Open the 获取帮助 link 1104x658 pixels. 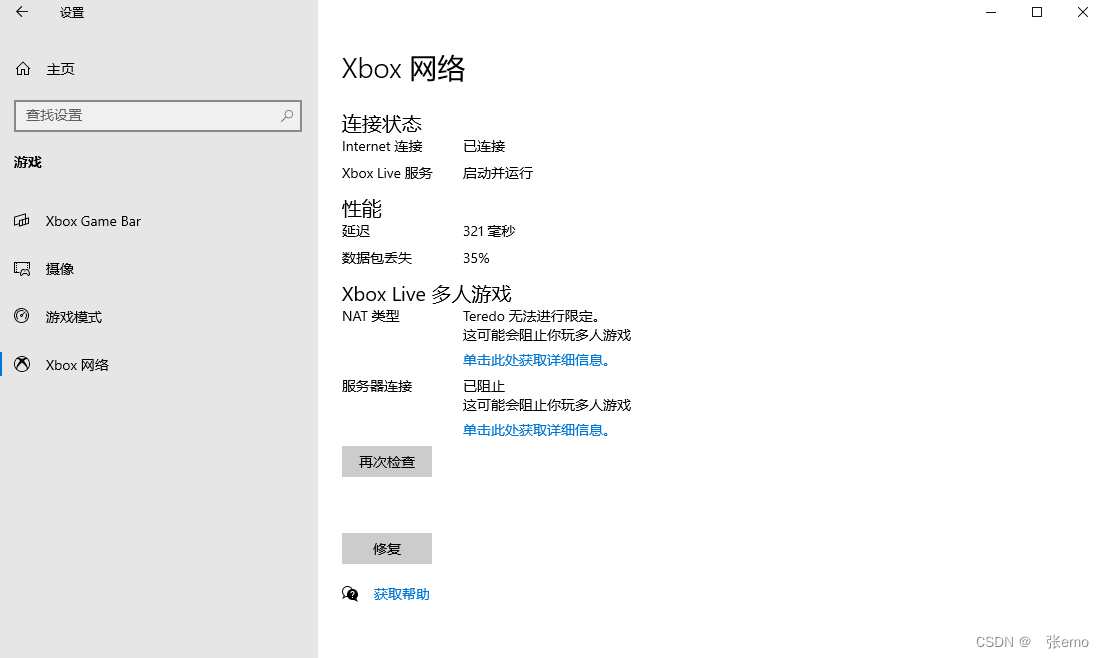(x=401, y=594)
